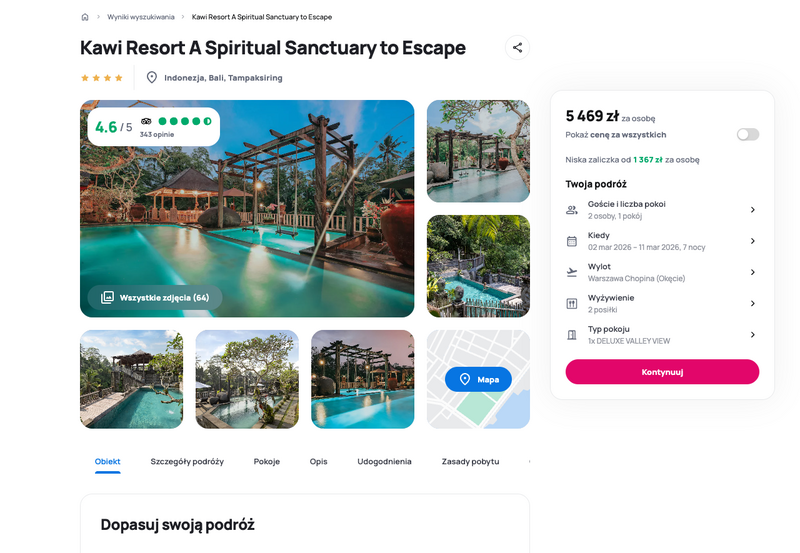The width and height of the screenshot is (800, 553).
Task: Click the home icon in breadcrumb
Action: click(x=85, y=17)
